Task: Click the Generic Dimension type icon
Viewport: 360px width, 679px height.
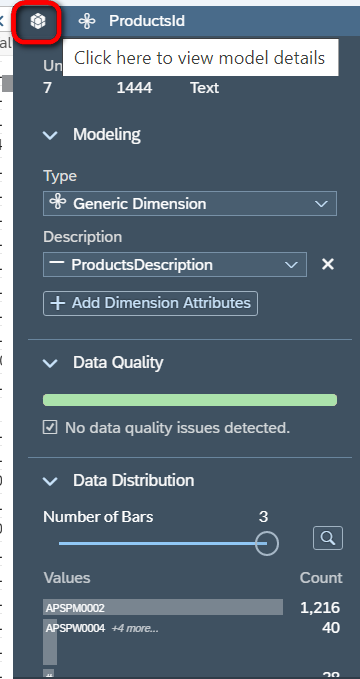Action: (58, 202)
